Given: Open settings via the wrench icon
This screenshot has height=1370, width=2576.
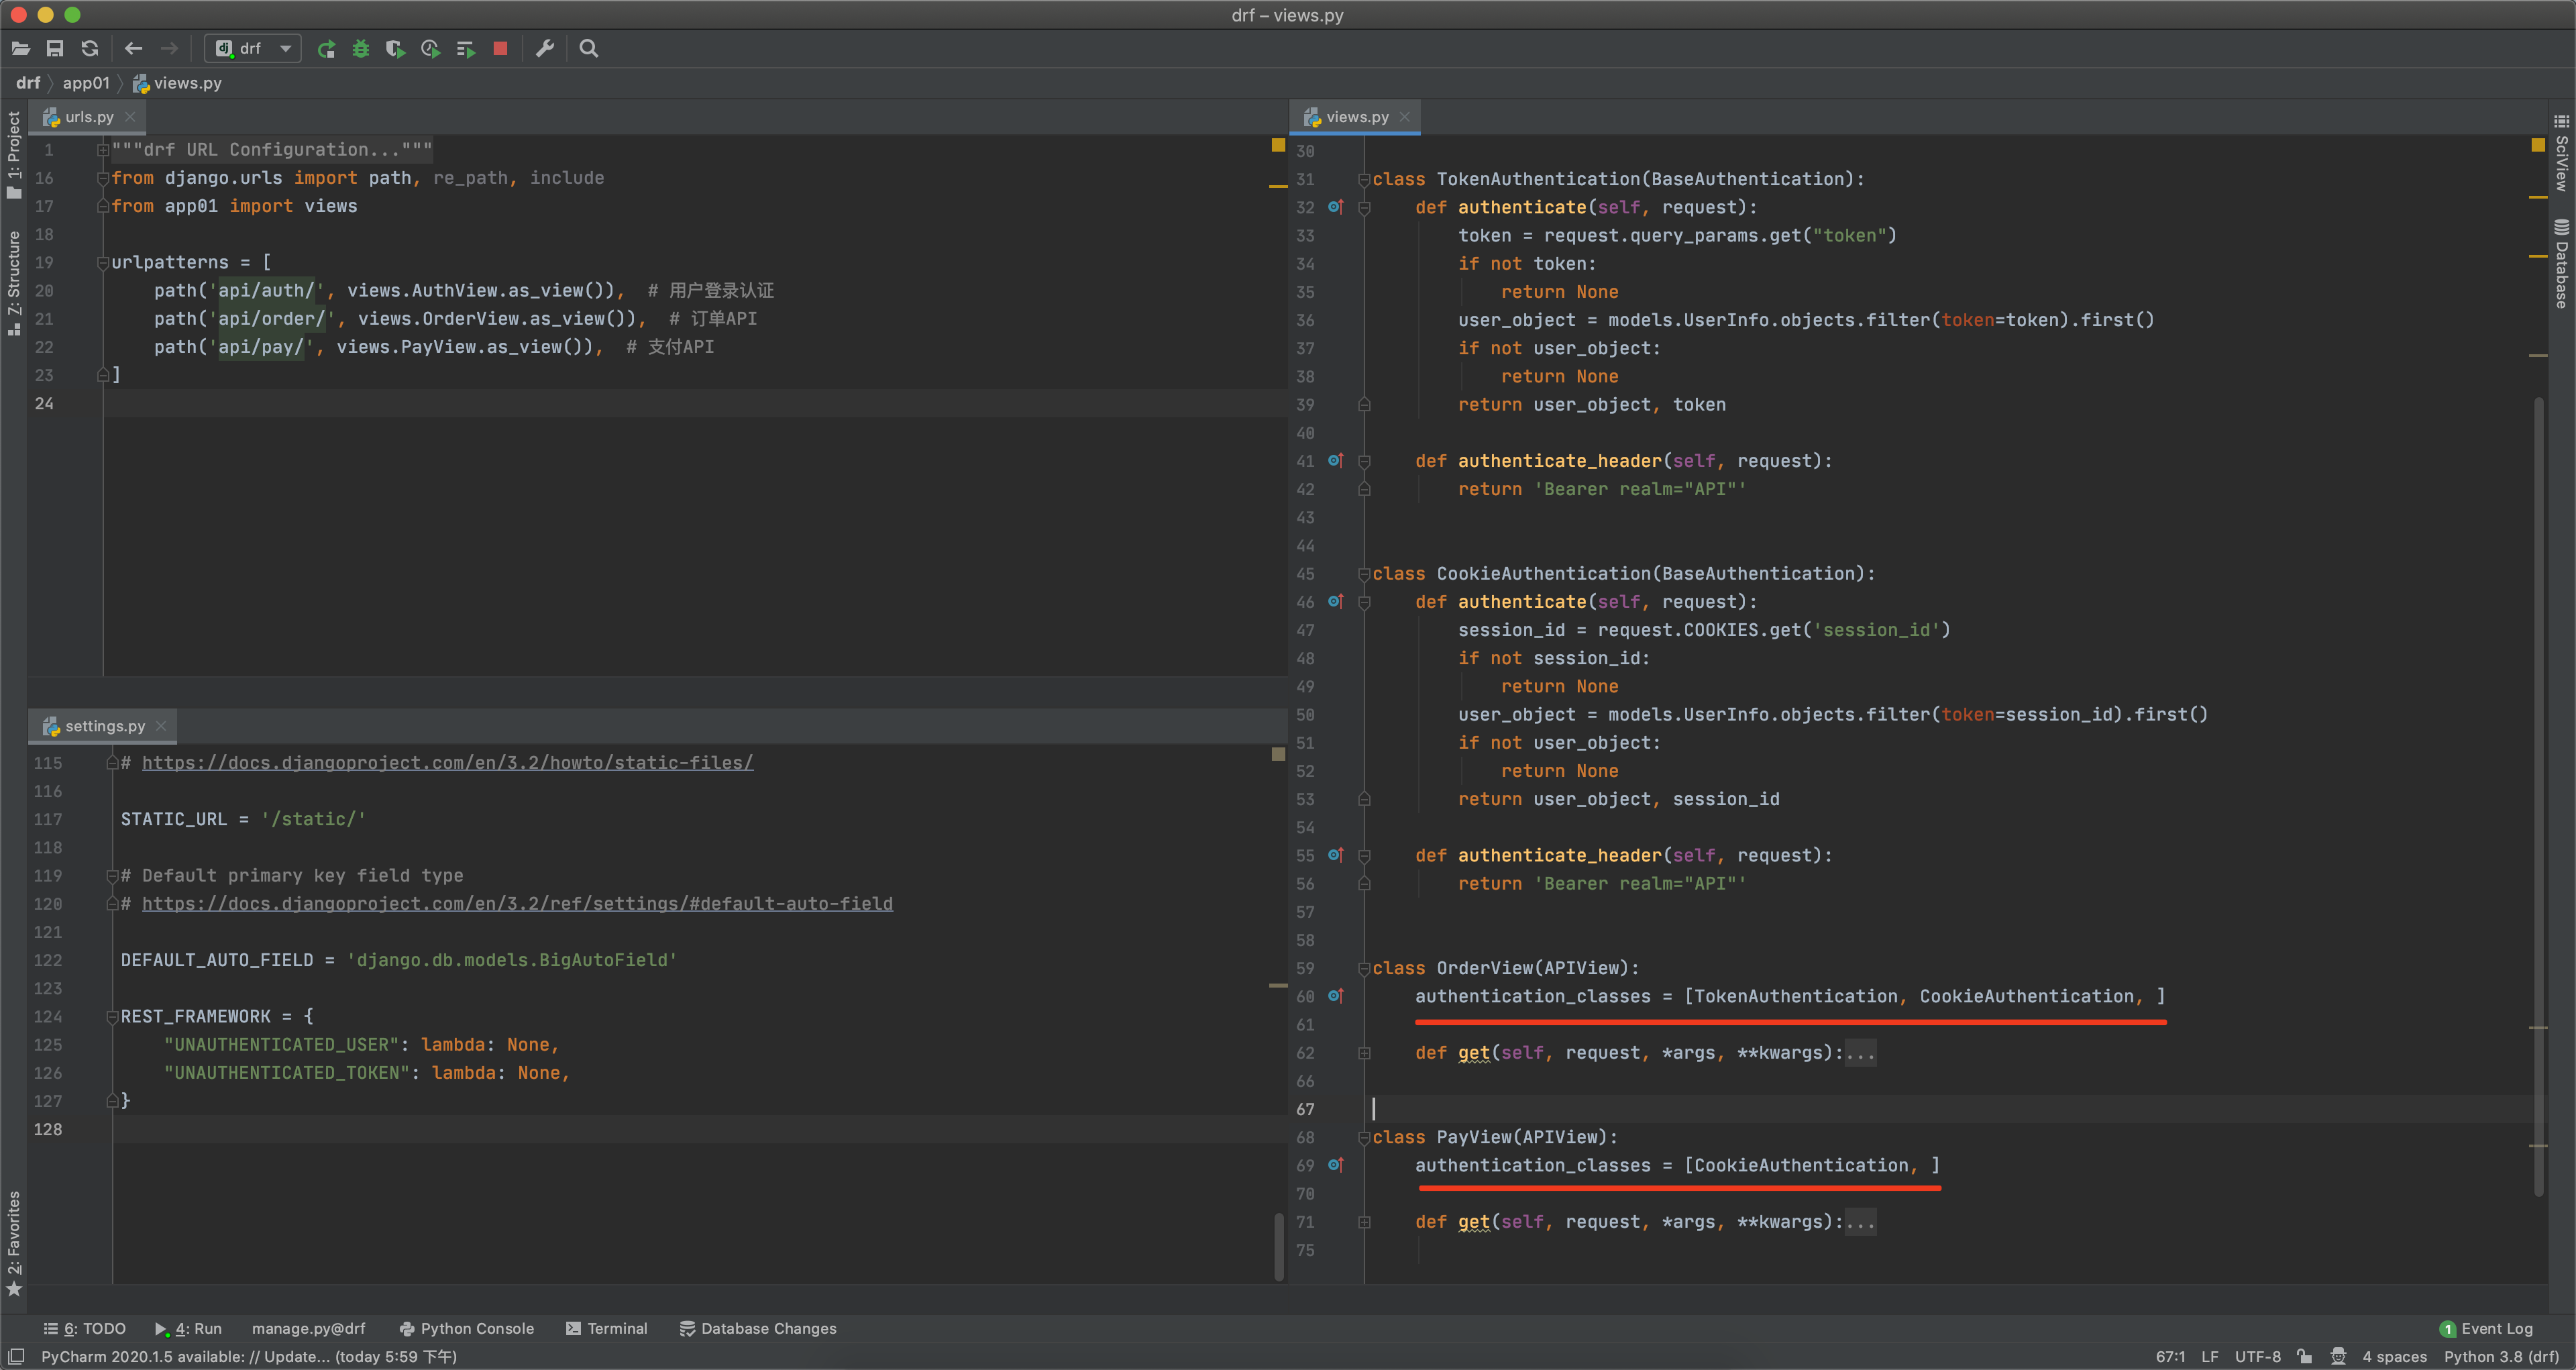Looking at the screenshot, I should (545, 48).
